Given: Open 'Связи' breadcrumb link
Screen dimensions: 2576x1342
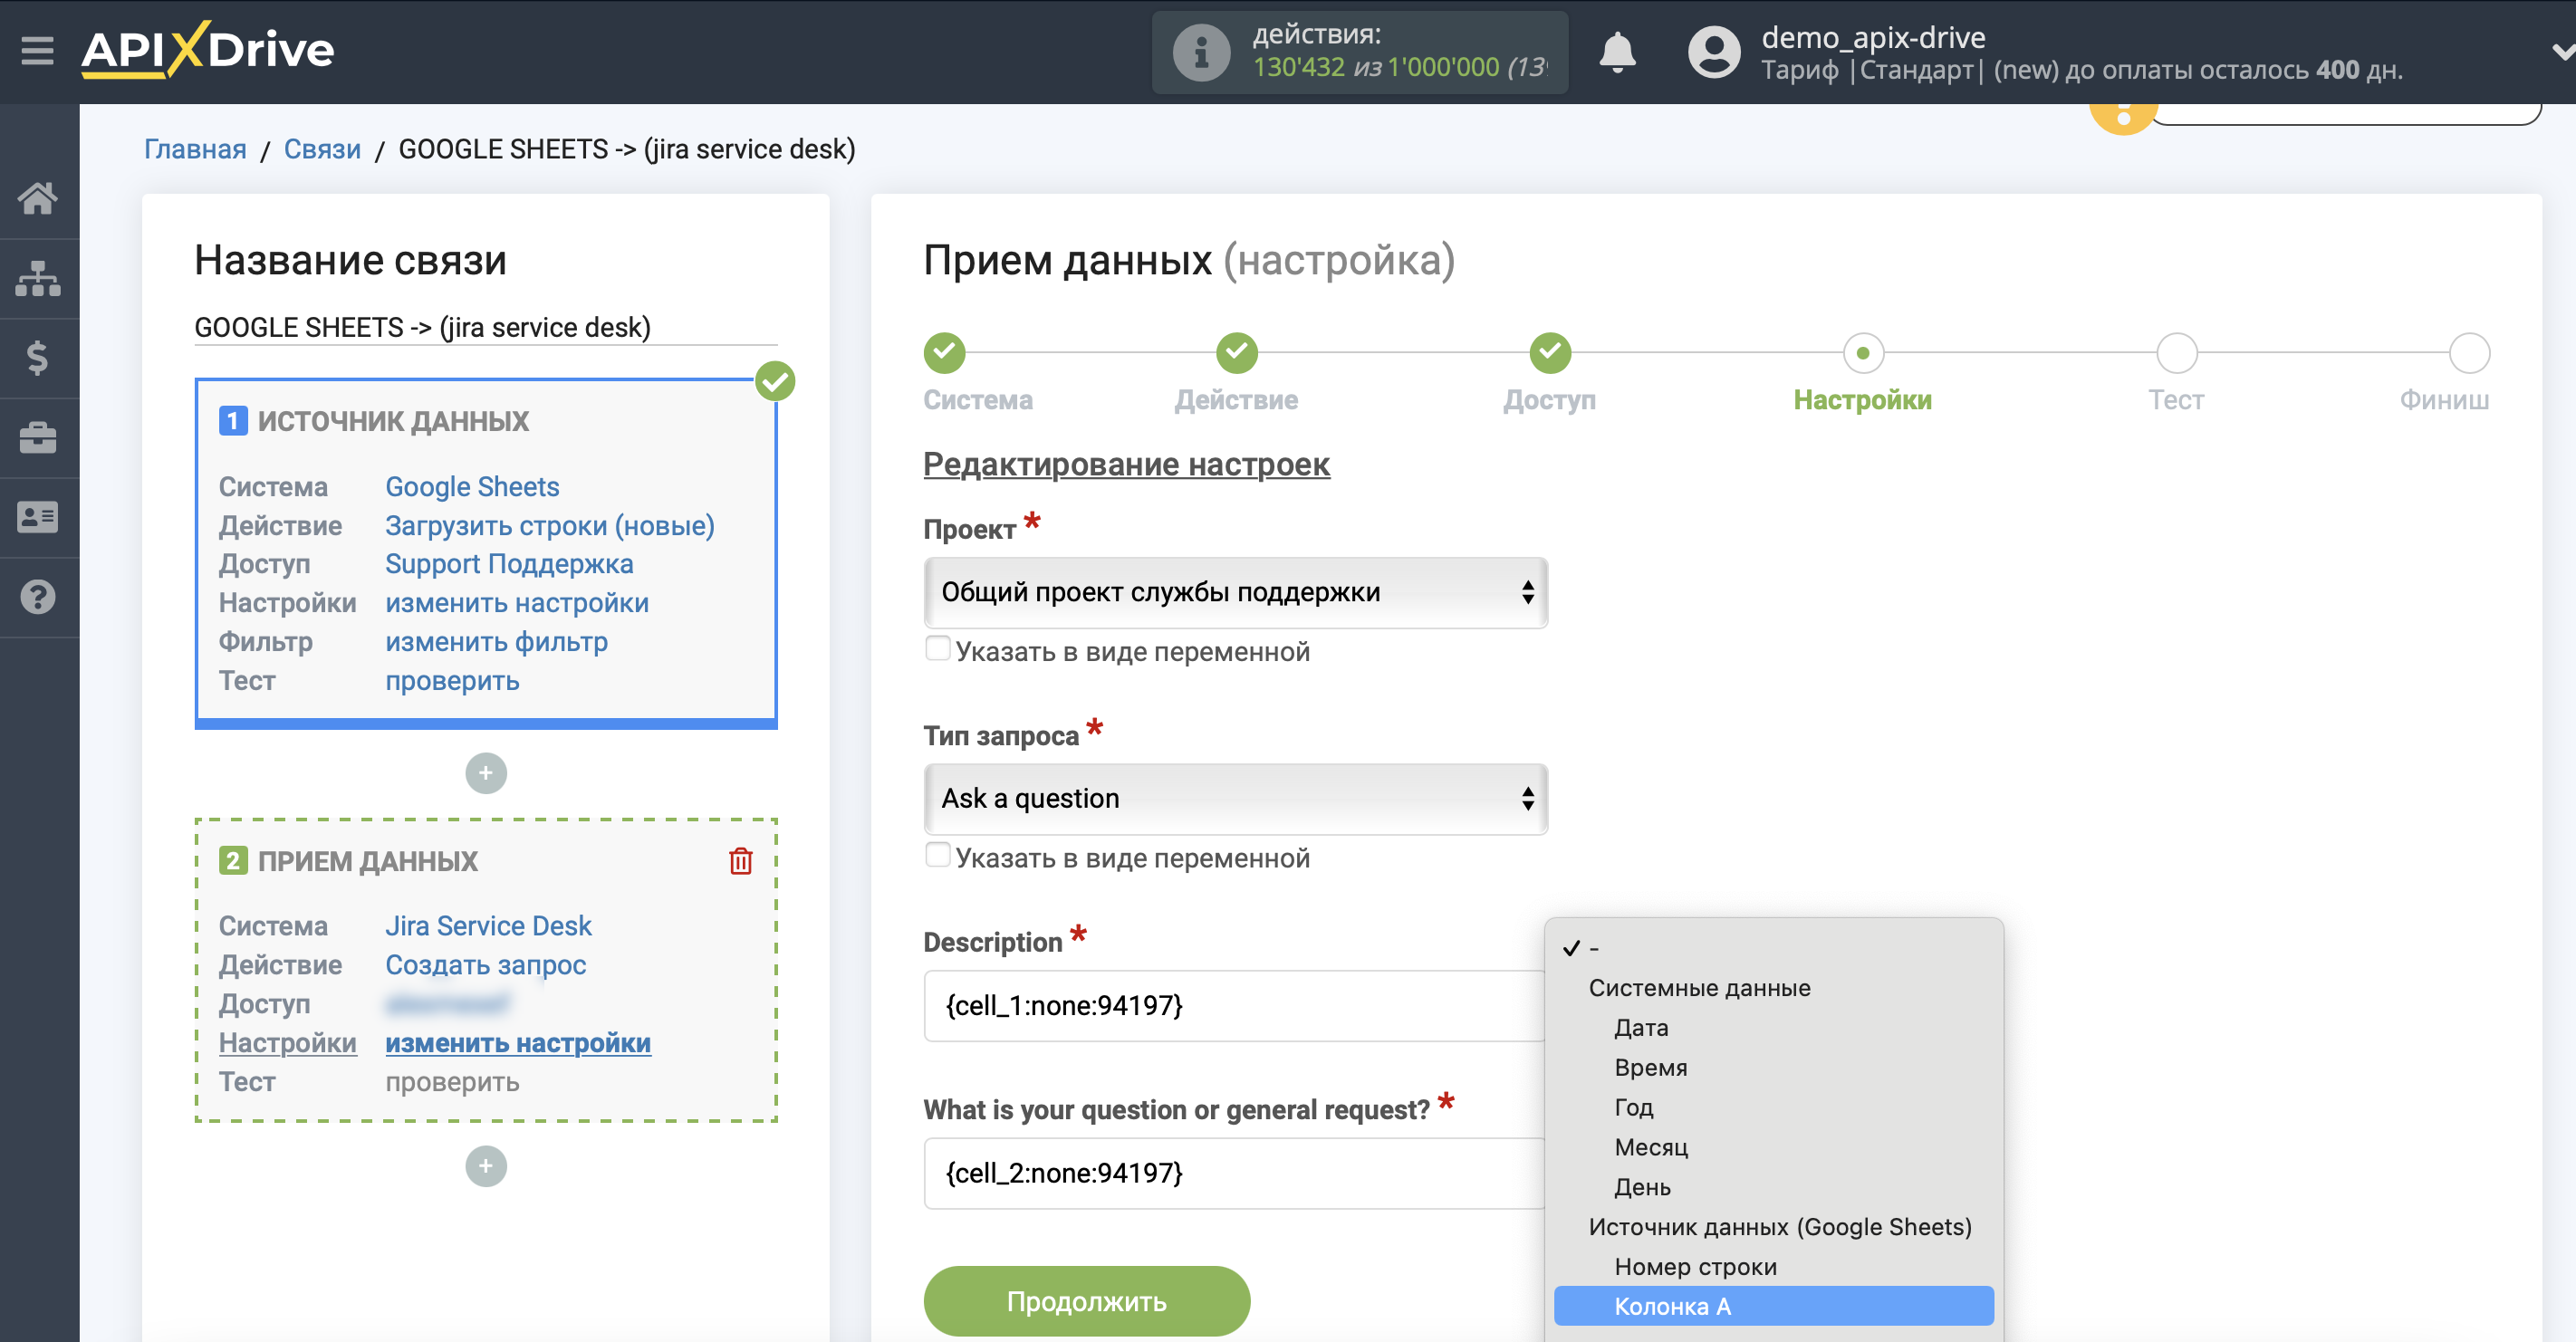Looking at the screenshot, I should point(322,150).
